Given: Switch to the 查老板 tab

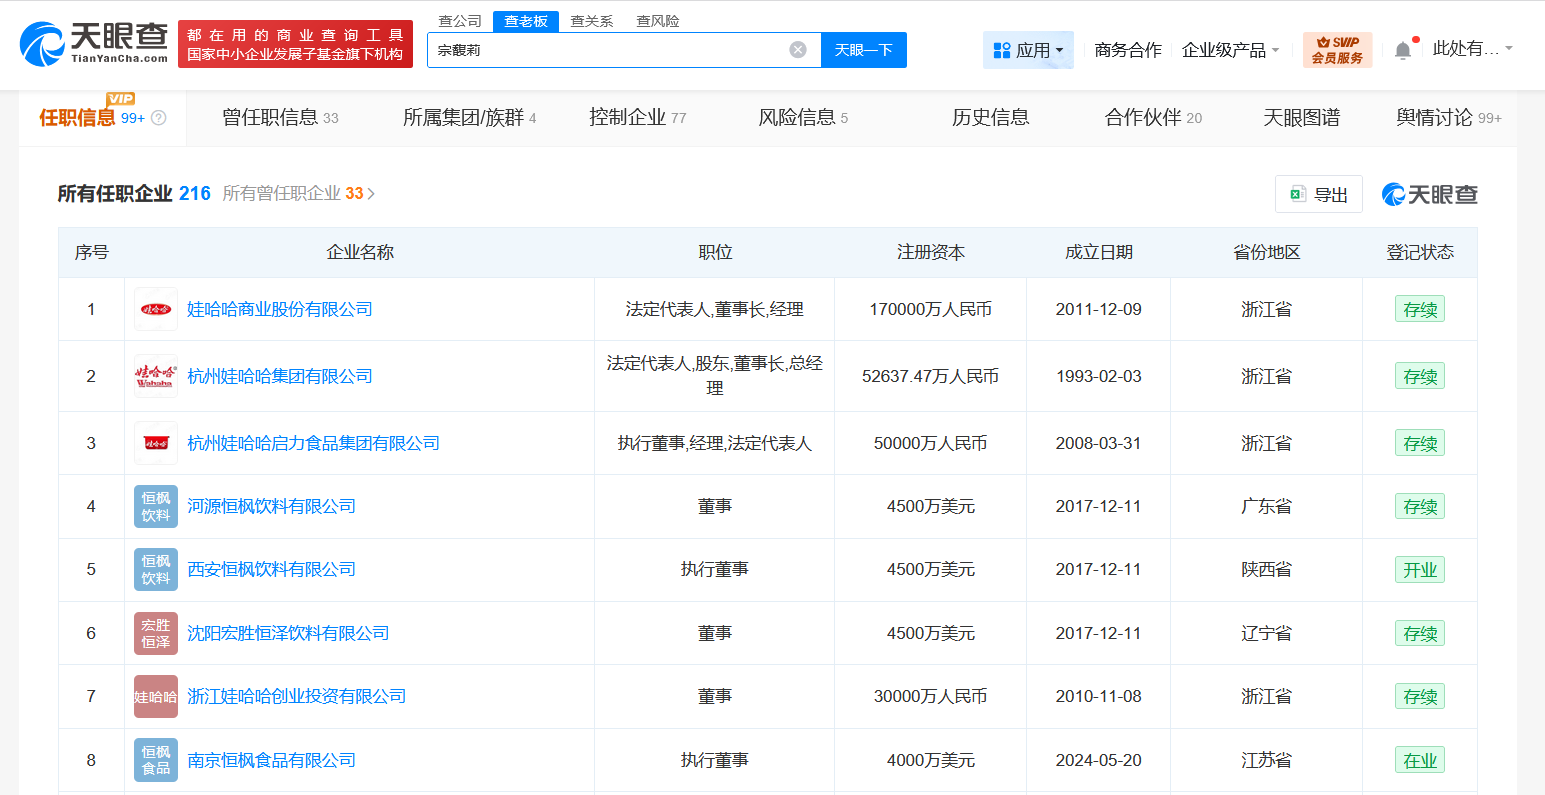Looking at the screenshot, I should pos(526,20).
